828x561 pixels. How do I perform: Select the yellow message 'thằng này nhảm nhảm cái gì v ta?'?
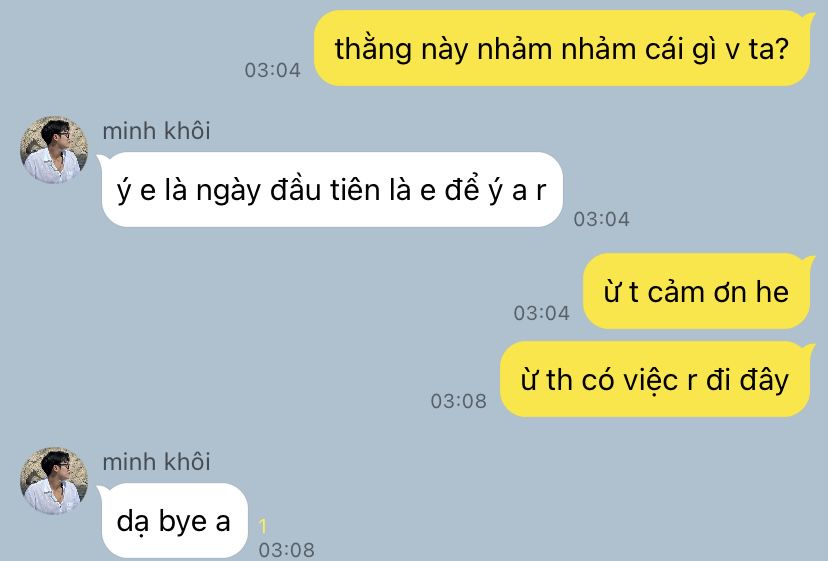563,49
